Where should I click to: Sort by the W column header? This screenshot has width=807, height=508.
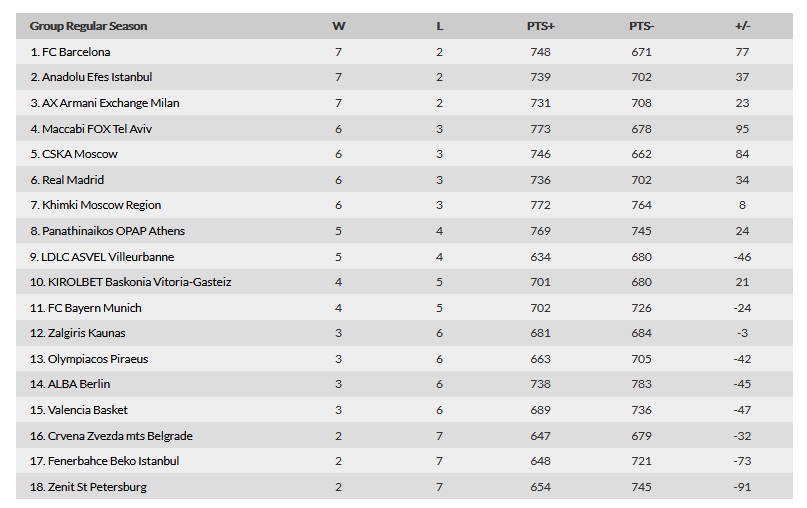click(x=339, y=26)
